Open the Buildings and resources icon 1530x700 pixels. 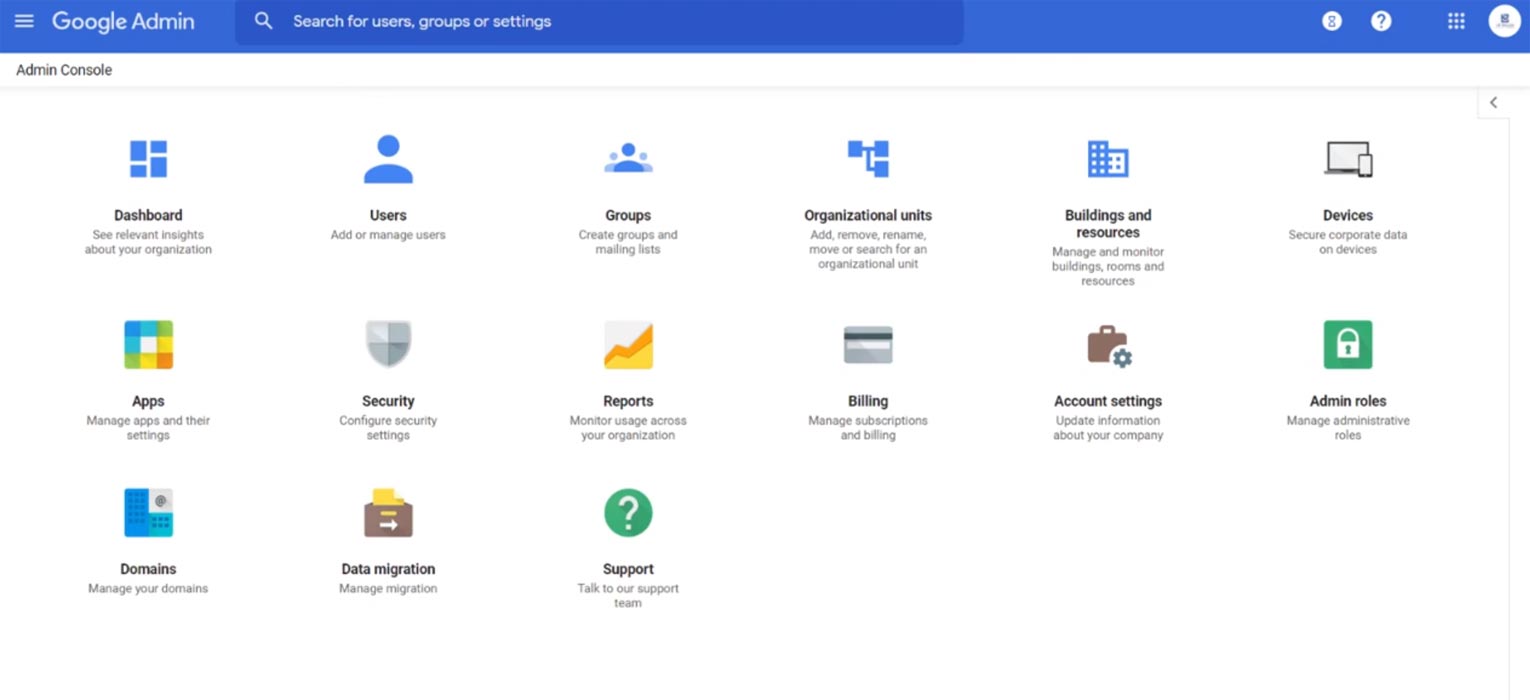pyautogui.click(x=1108, y=159)
